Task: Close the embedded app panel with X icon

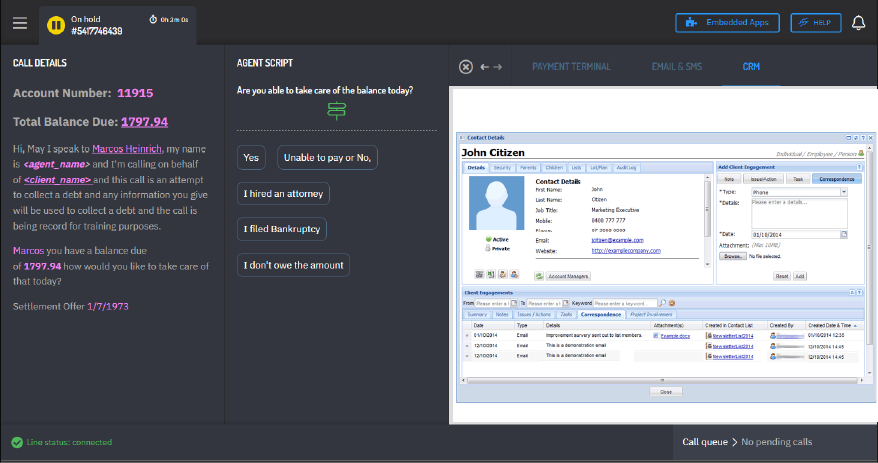Action: tap(466, 67)
